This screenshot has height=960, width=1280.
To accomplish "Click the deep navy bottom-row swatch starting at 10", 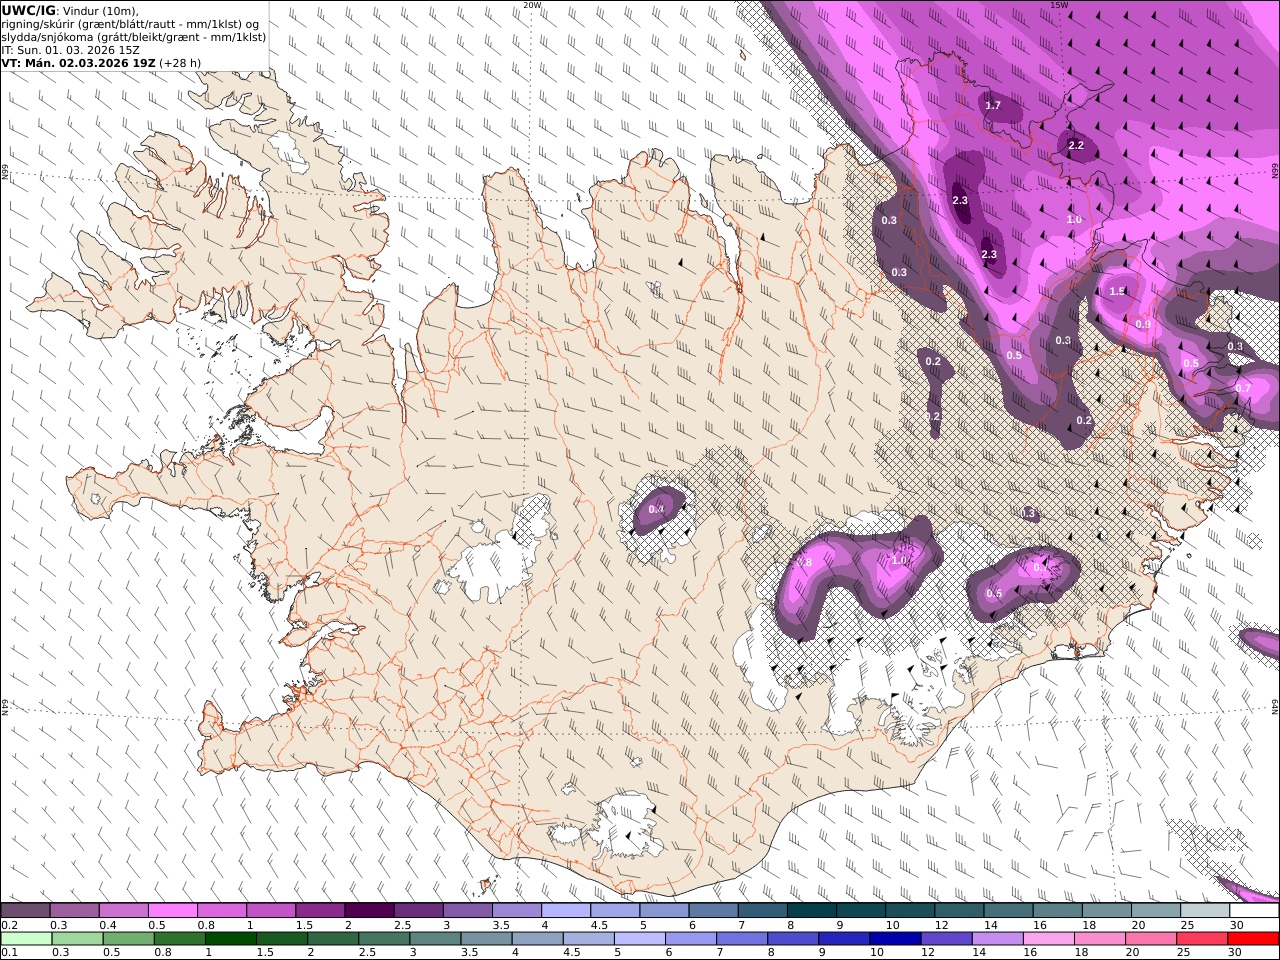I will [895, 939].
